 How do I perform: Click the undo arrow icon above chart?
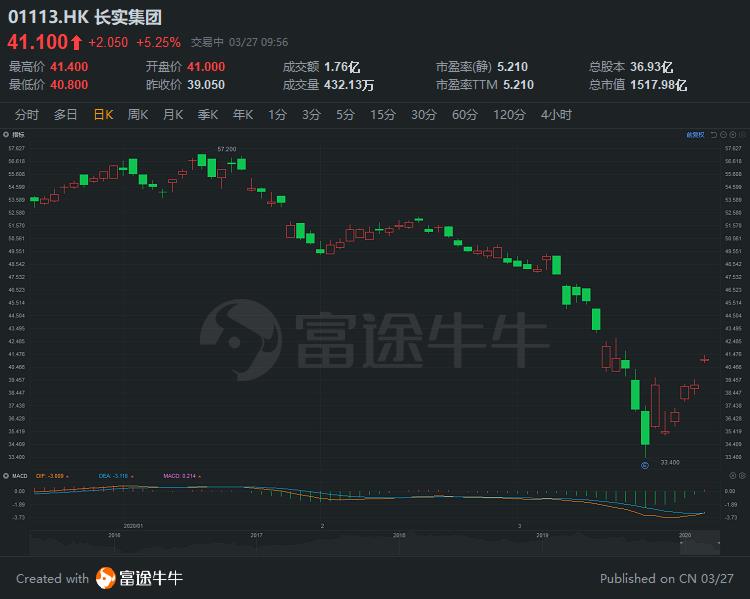click(714, 135)
